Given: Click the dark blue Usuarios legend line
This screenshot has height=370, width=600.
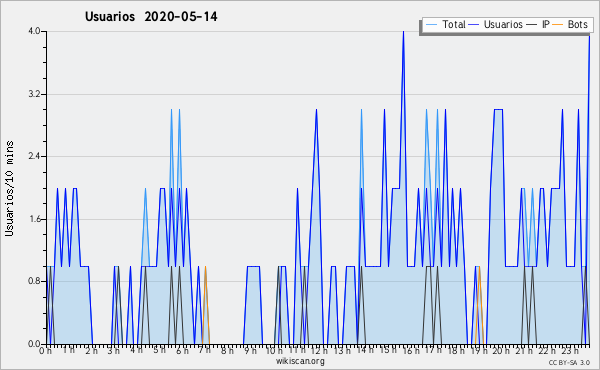Looking at the screenshot, I should (474, 25).
